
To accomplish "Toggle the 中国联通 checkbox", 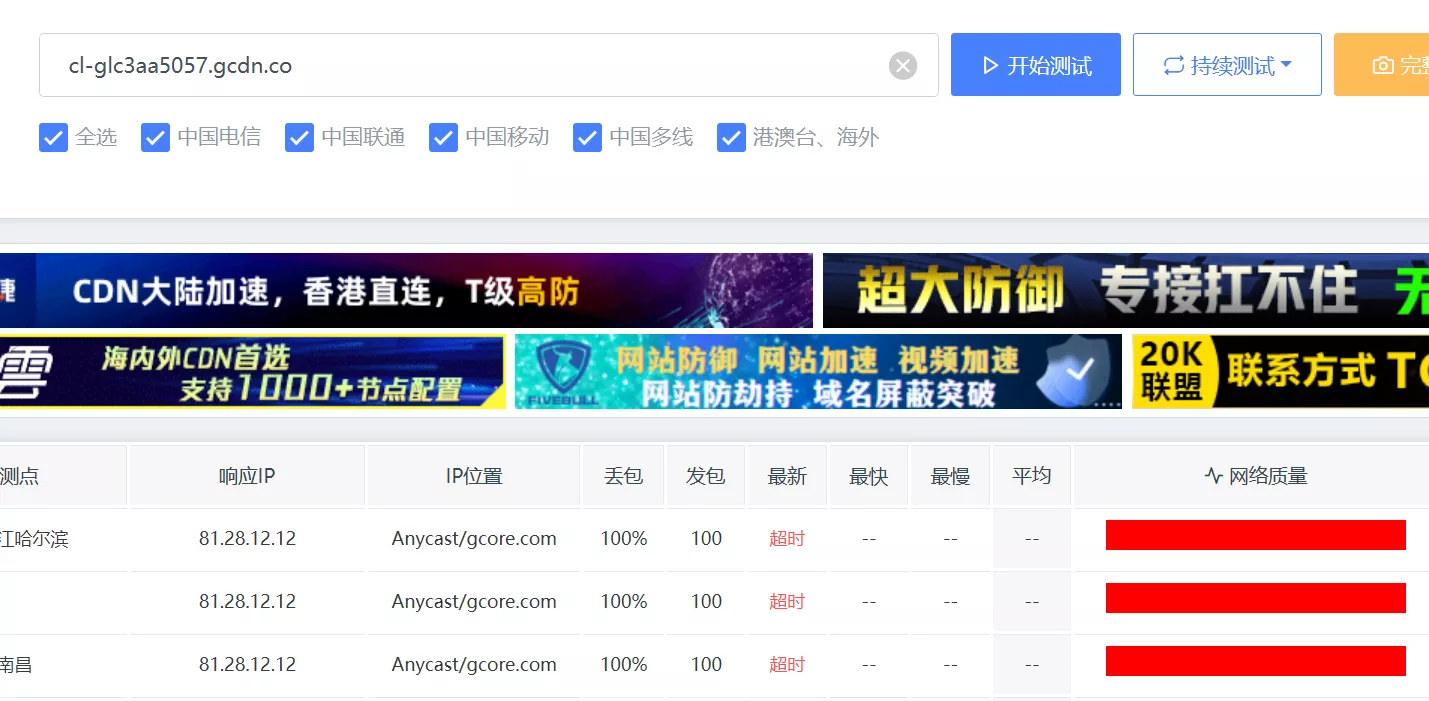I will (x=299, y=138).
